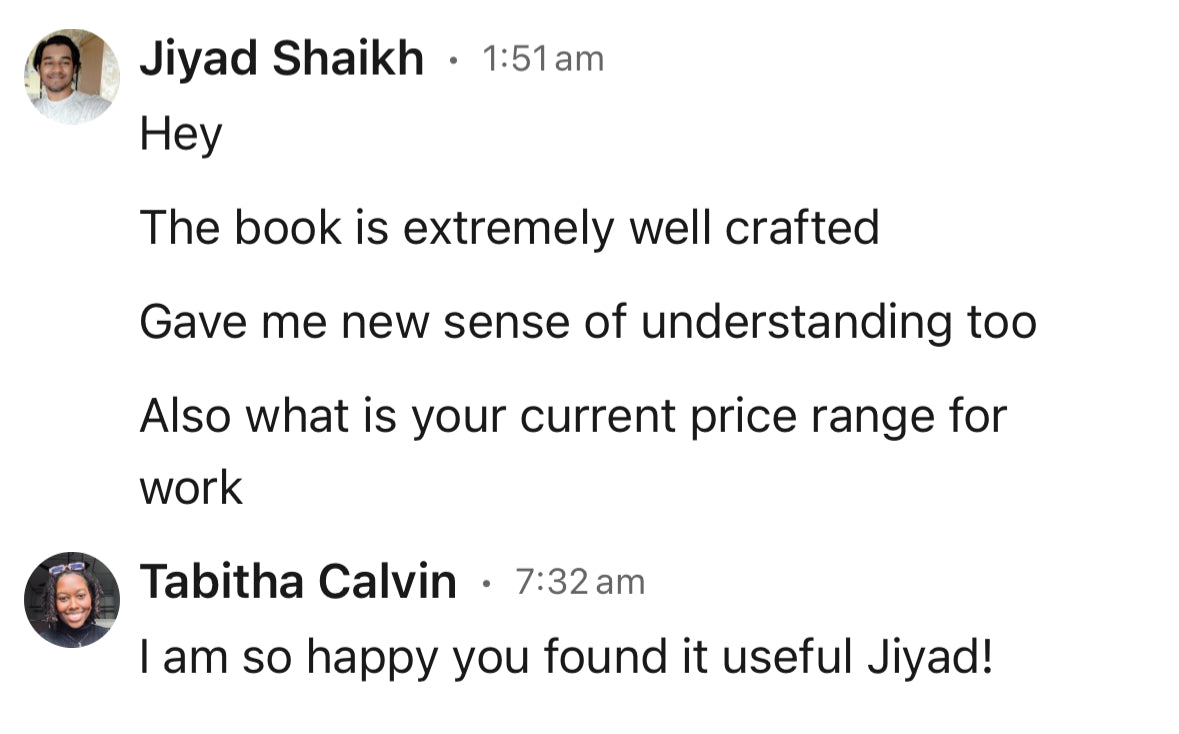Click the Tabitha Calvin sender name
The width and height of the screenshot is (1179, 734).
[297, 581]
